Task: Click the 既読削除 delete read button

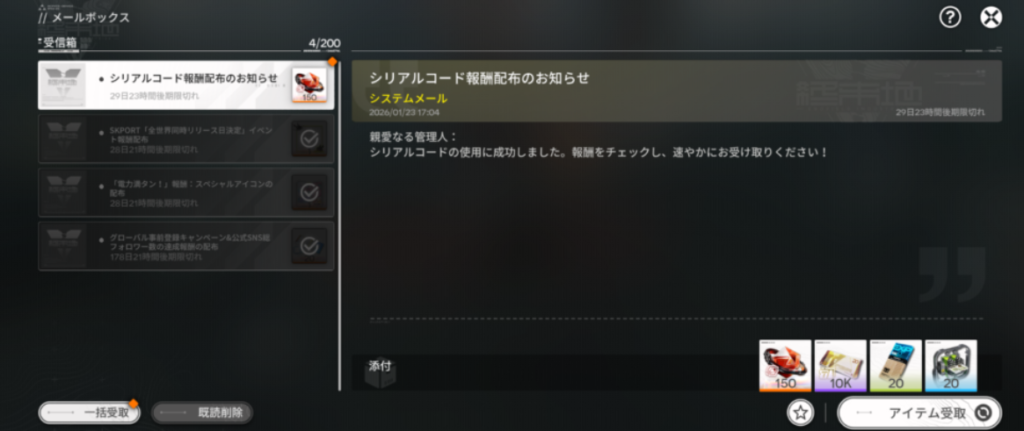Action: (x=202, y=413)
